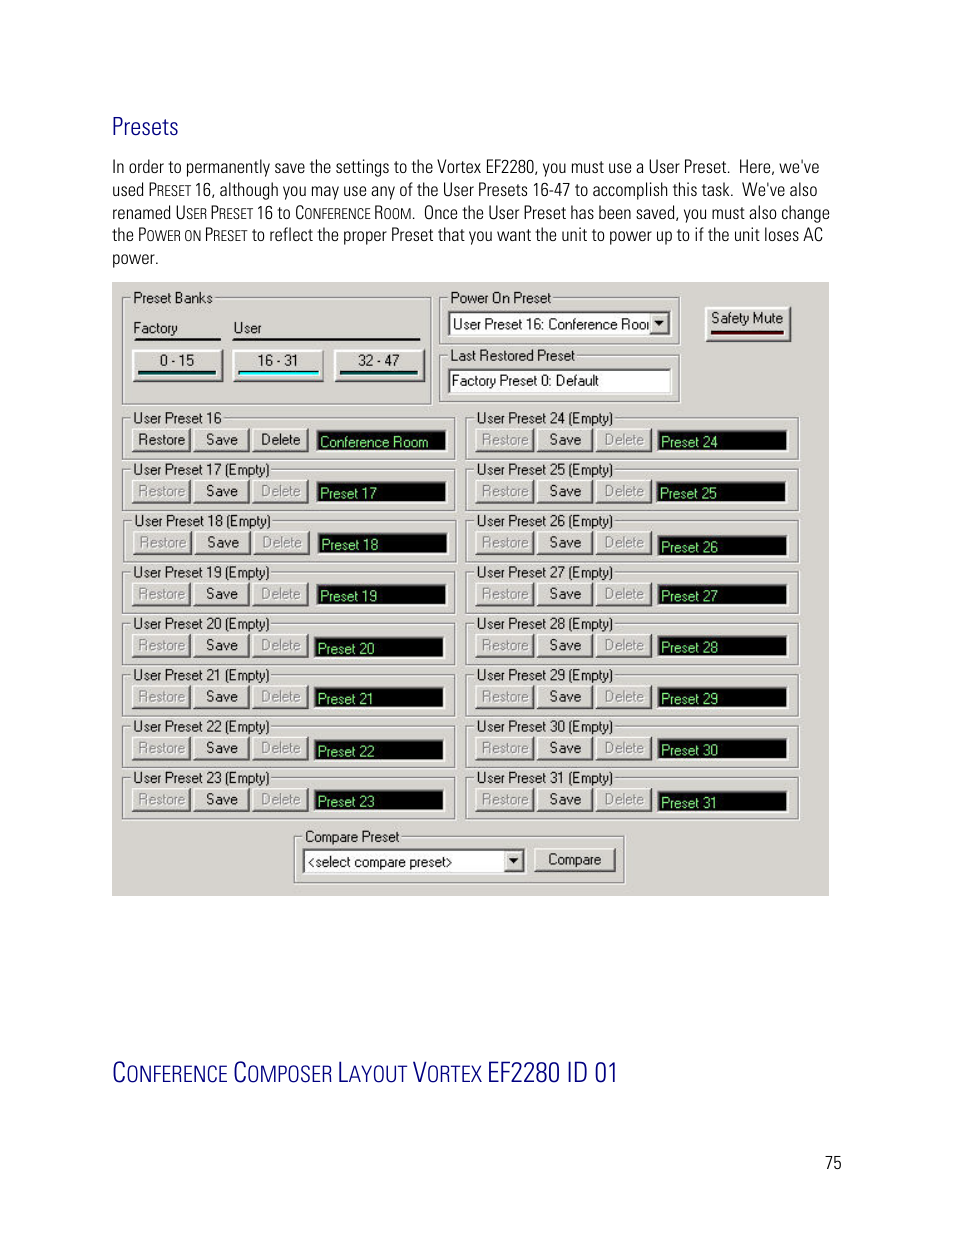This screenshot has height=1235, width=954.
Task: Delete User Preset 16
Action: (281, 440)
